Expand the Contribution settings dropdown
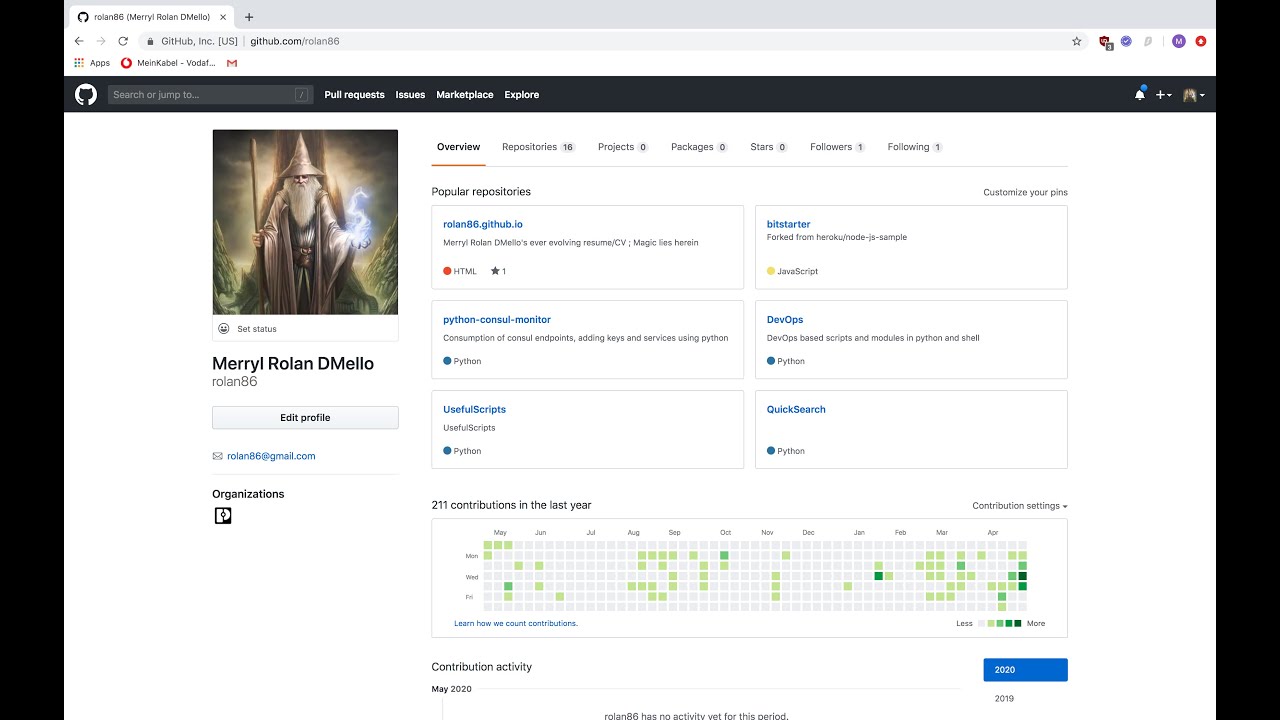The width and height of the screenshot is (1280, 720). [x=1019, y=506]
